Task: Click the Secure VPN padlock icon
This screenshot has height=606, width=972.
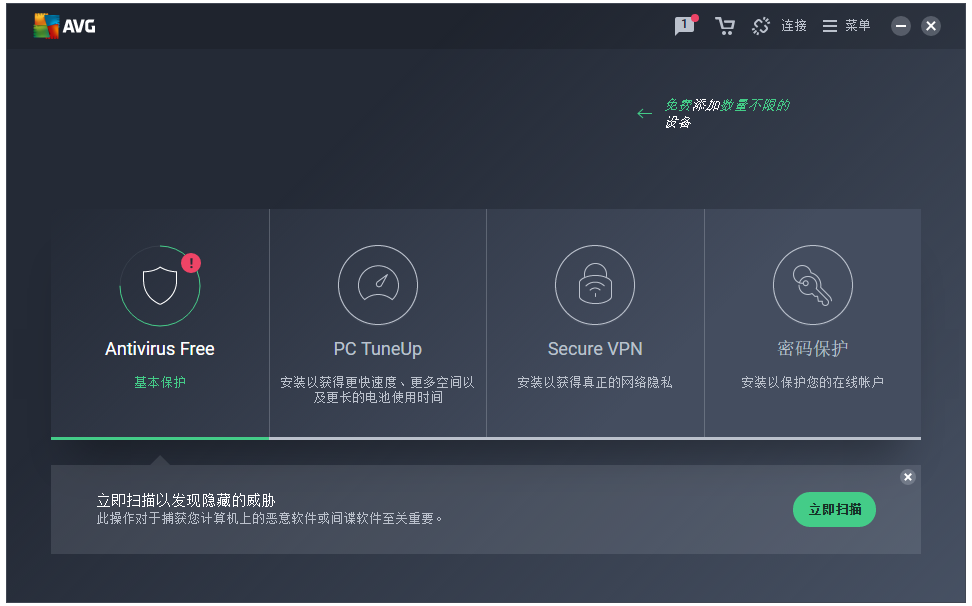Action: [x=595, y=285]
